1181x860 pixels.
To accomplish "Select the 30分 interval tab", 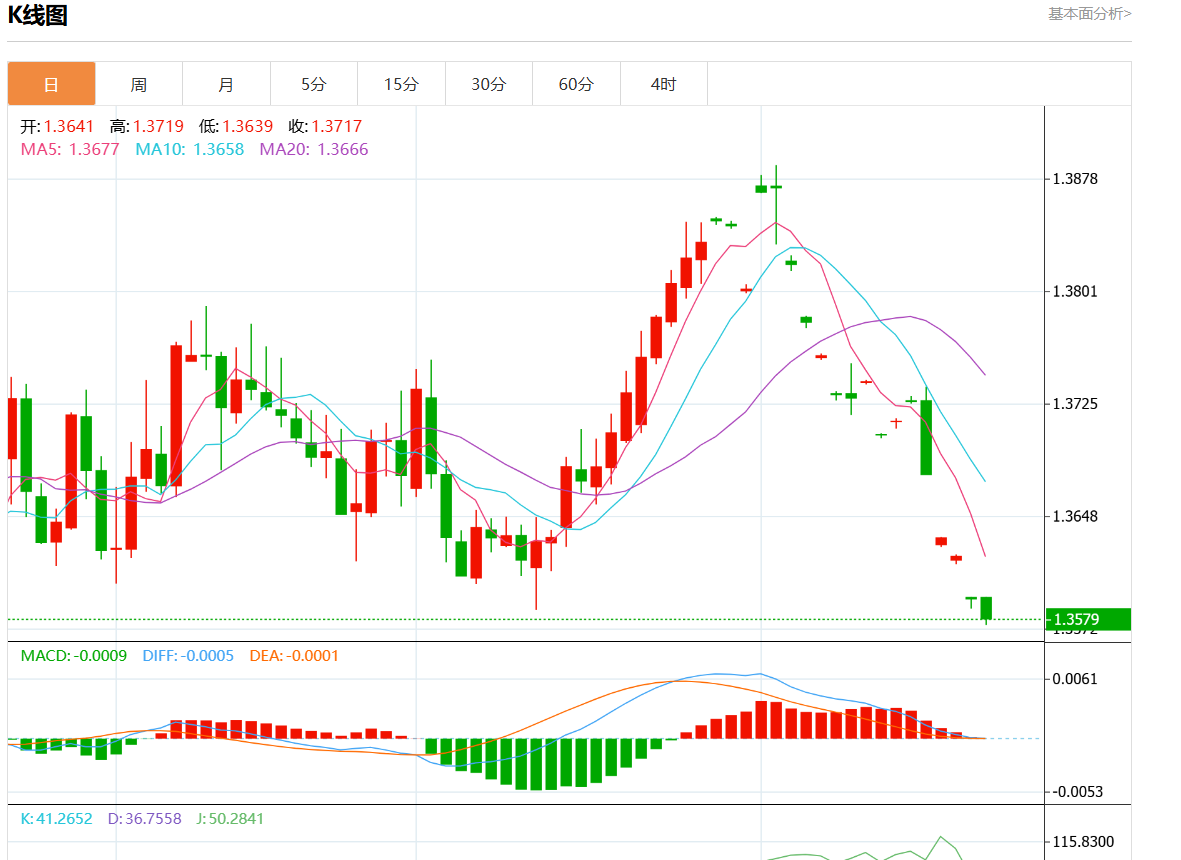I will 489,84.
